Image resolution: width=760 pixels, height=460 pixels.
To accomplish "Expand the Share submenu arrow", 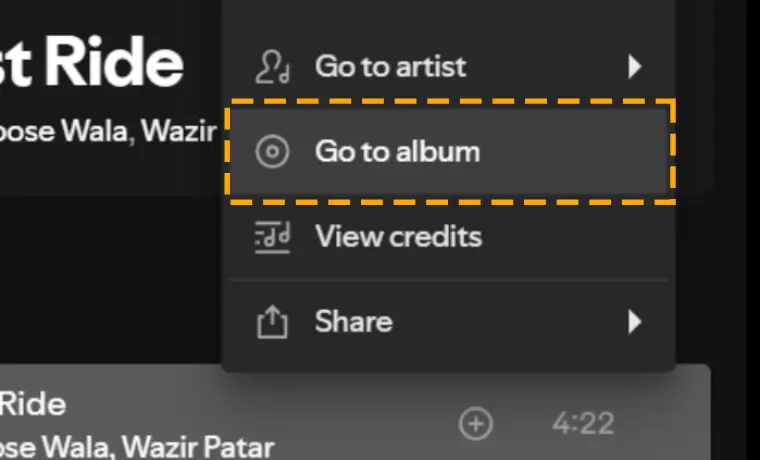I will 634,321.
